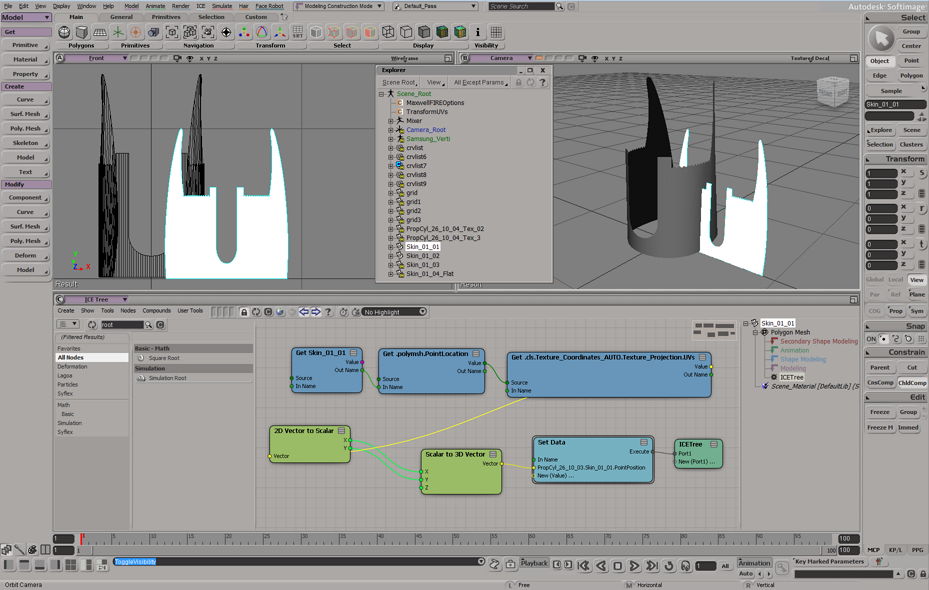Click the polygon grid icon in the toolbar

pyautogui.click(x=100, y=32)
